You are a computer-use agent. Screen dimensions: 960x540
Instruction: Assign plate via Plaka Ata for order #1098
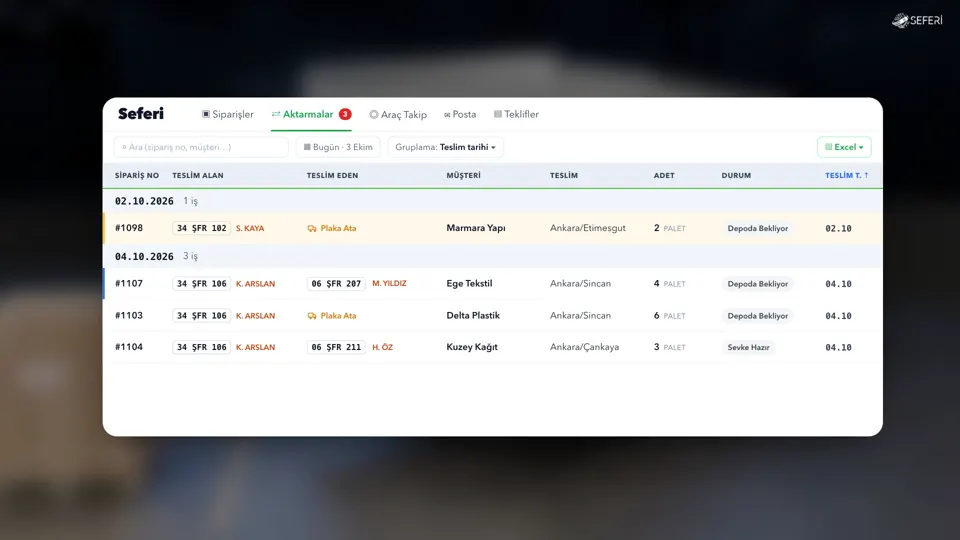coord(332,228)
